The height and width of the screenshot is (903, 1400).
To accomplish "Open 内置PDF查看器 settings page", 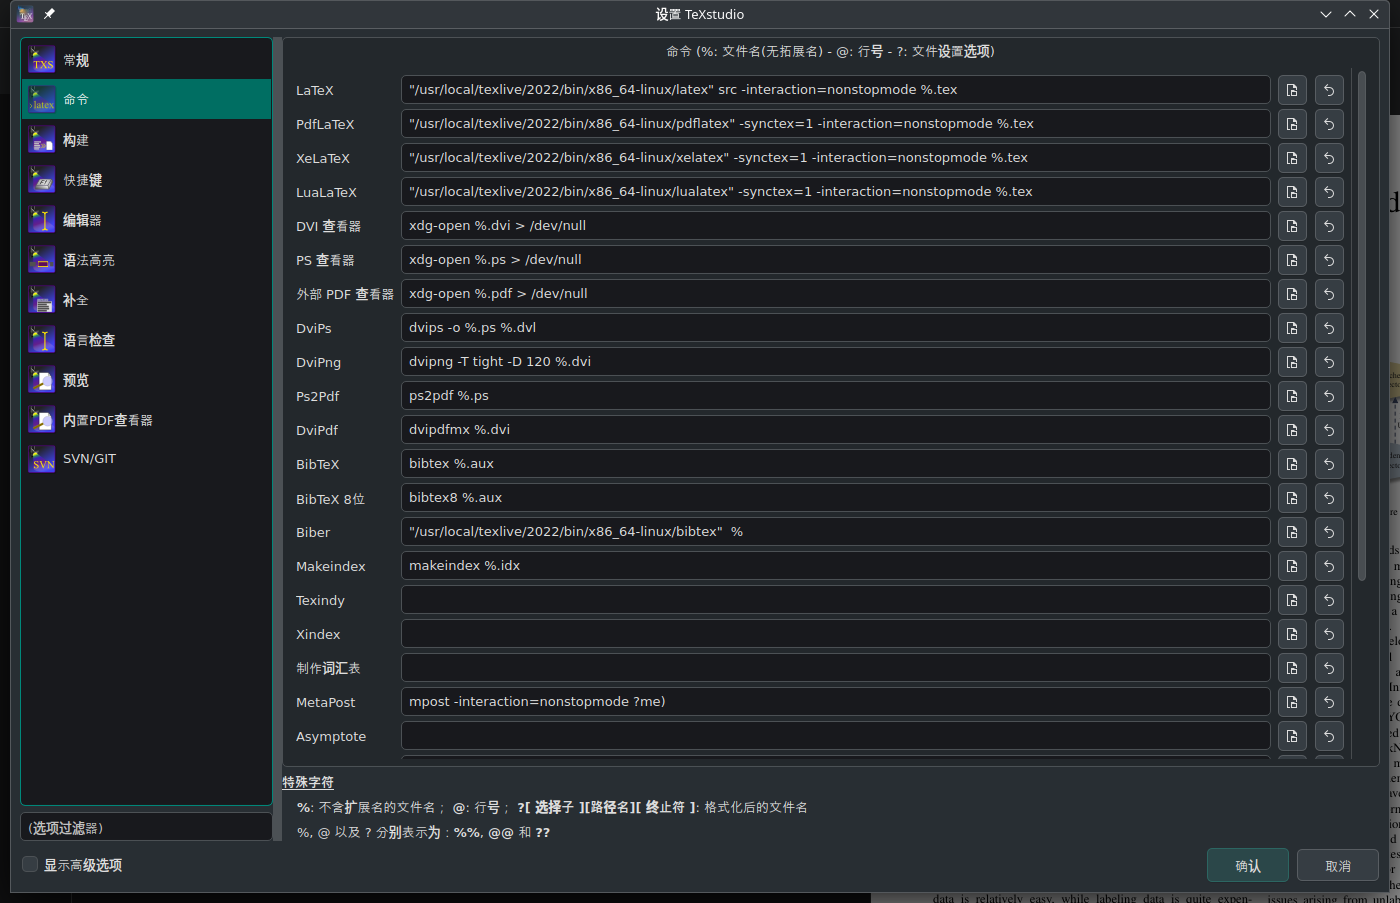I will 147,420.
